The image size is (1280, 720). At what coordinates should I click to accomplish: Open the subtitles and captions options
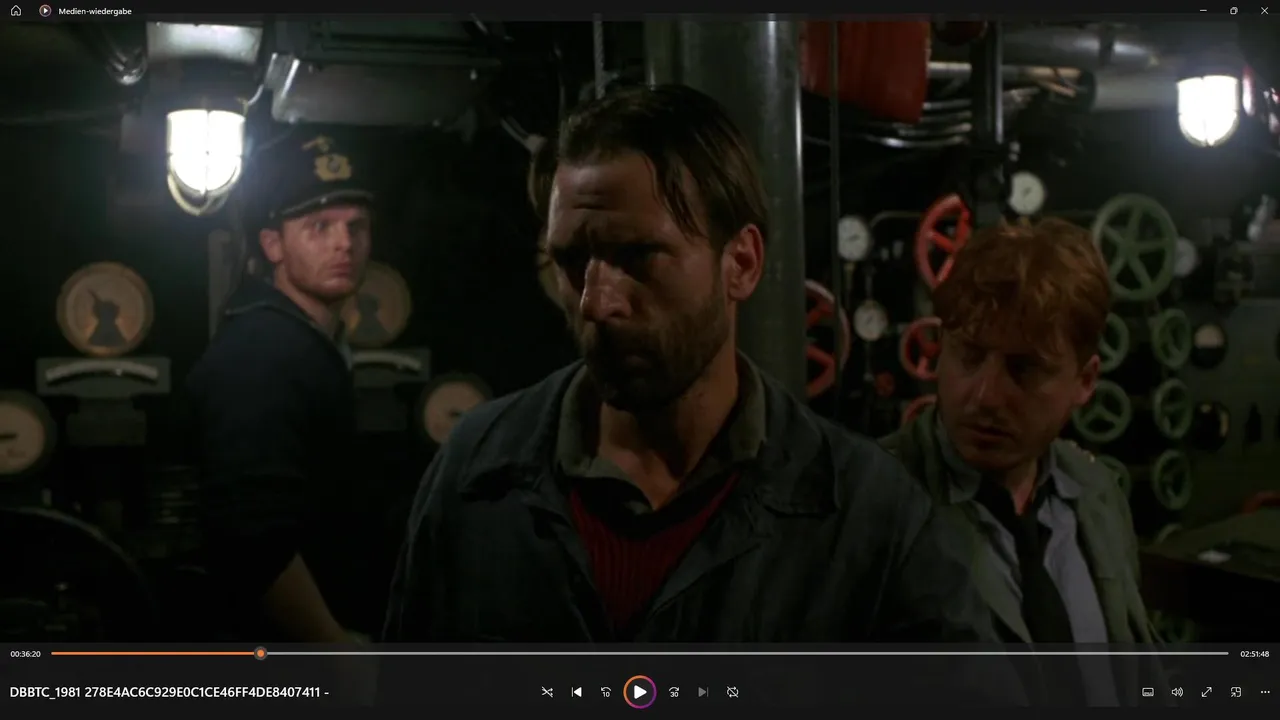[x=1148, y=692]
